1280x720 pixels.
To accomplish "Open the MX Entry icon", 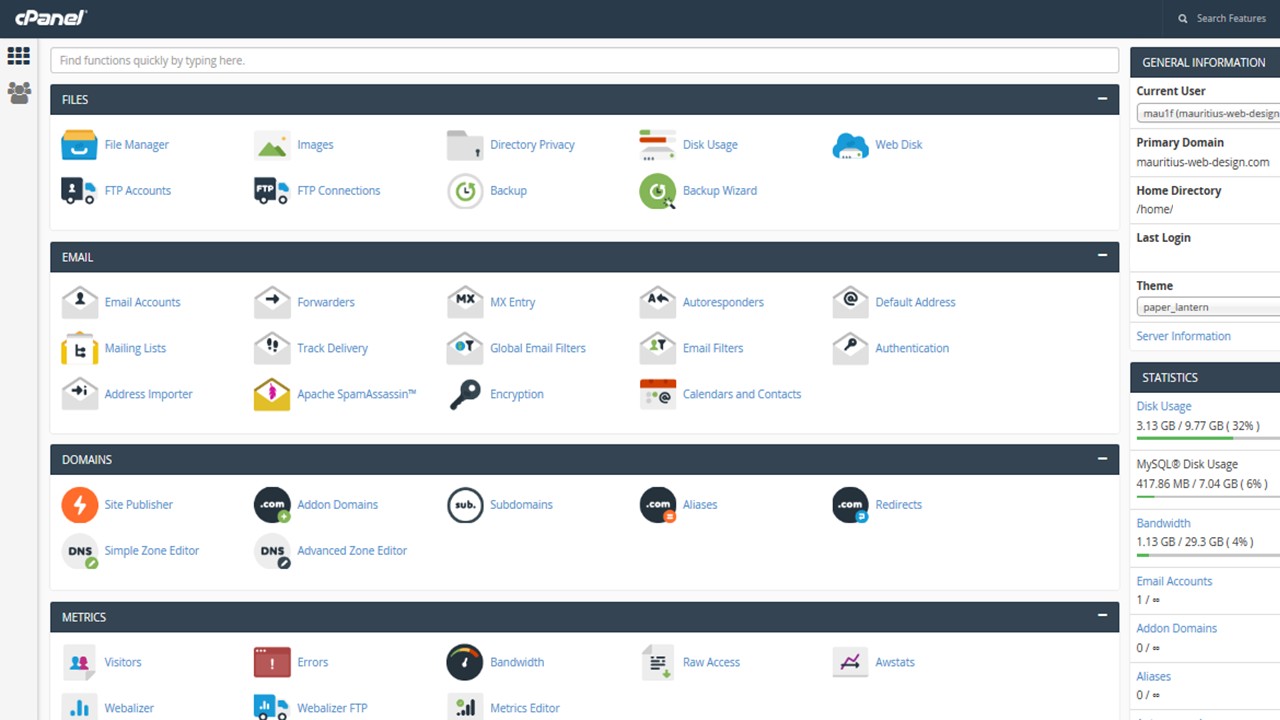I will tap(465, 302).
